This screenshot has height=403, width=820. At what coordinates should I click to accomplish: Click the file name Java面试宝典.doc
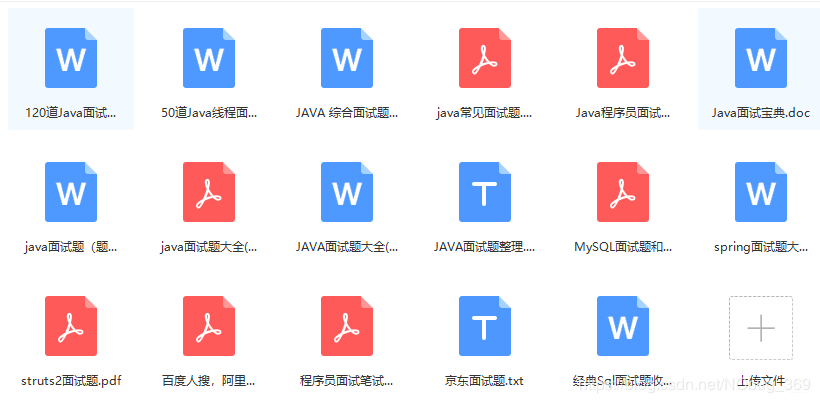click(x=761, y=112)
